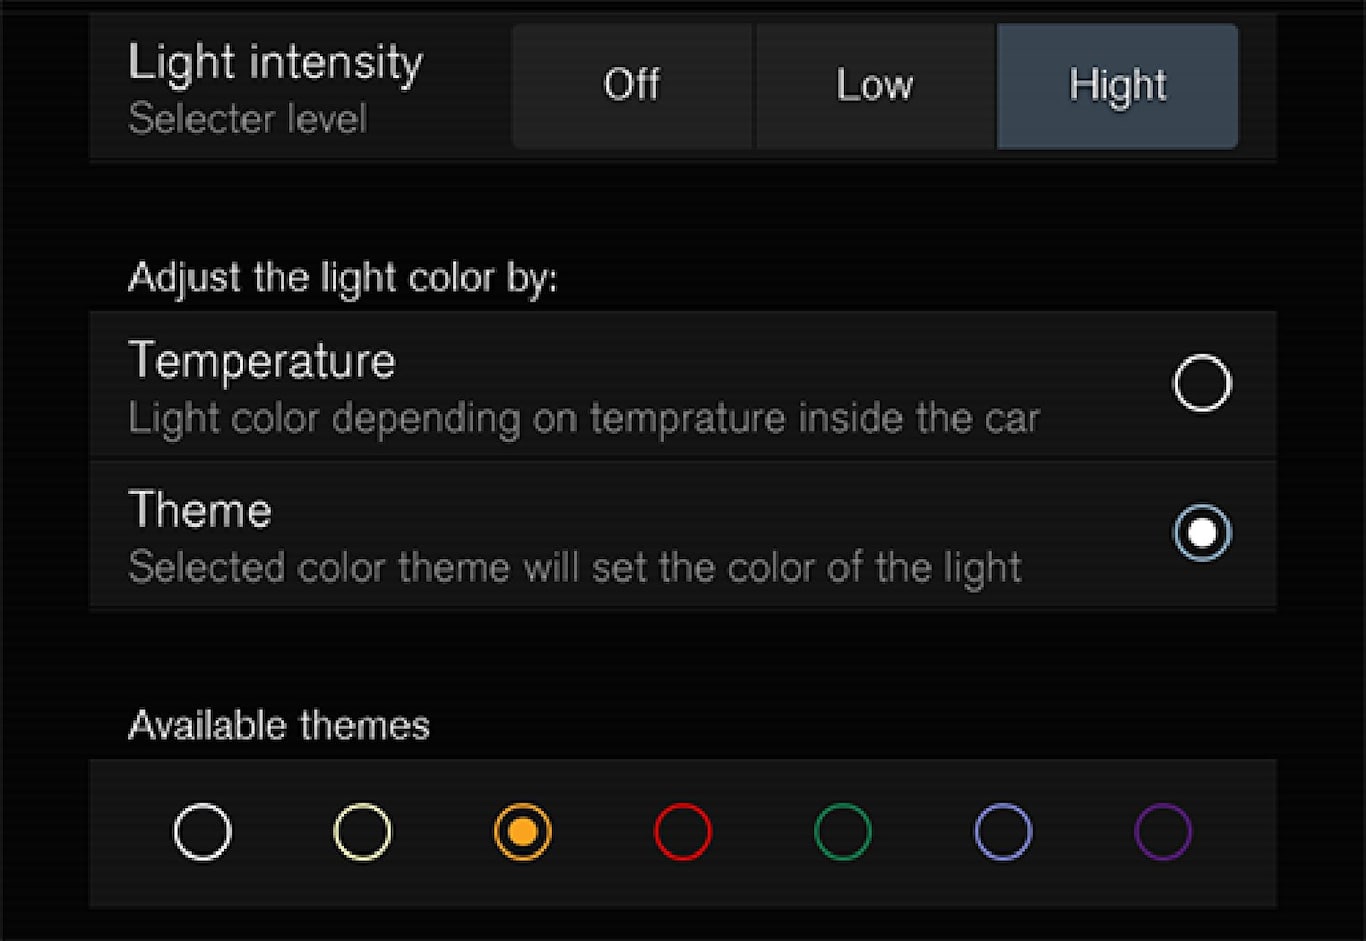Choose the white theme color circle
This screenshot has height=941, width=1366.
point(202,831)
